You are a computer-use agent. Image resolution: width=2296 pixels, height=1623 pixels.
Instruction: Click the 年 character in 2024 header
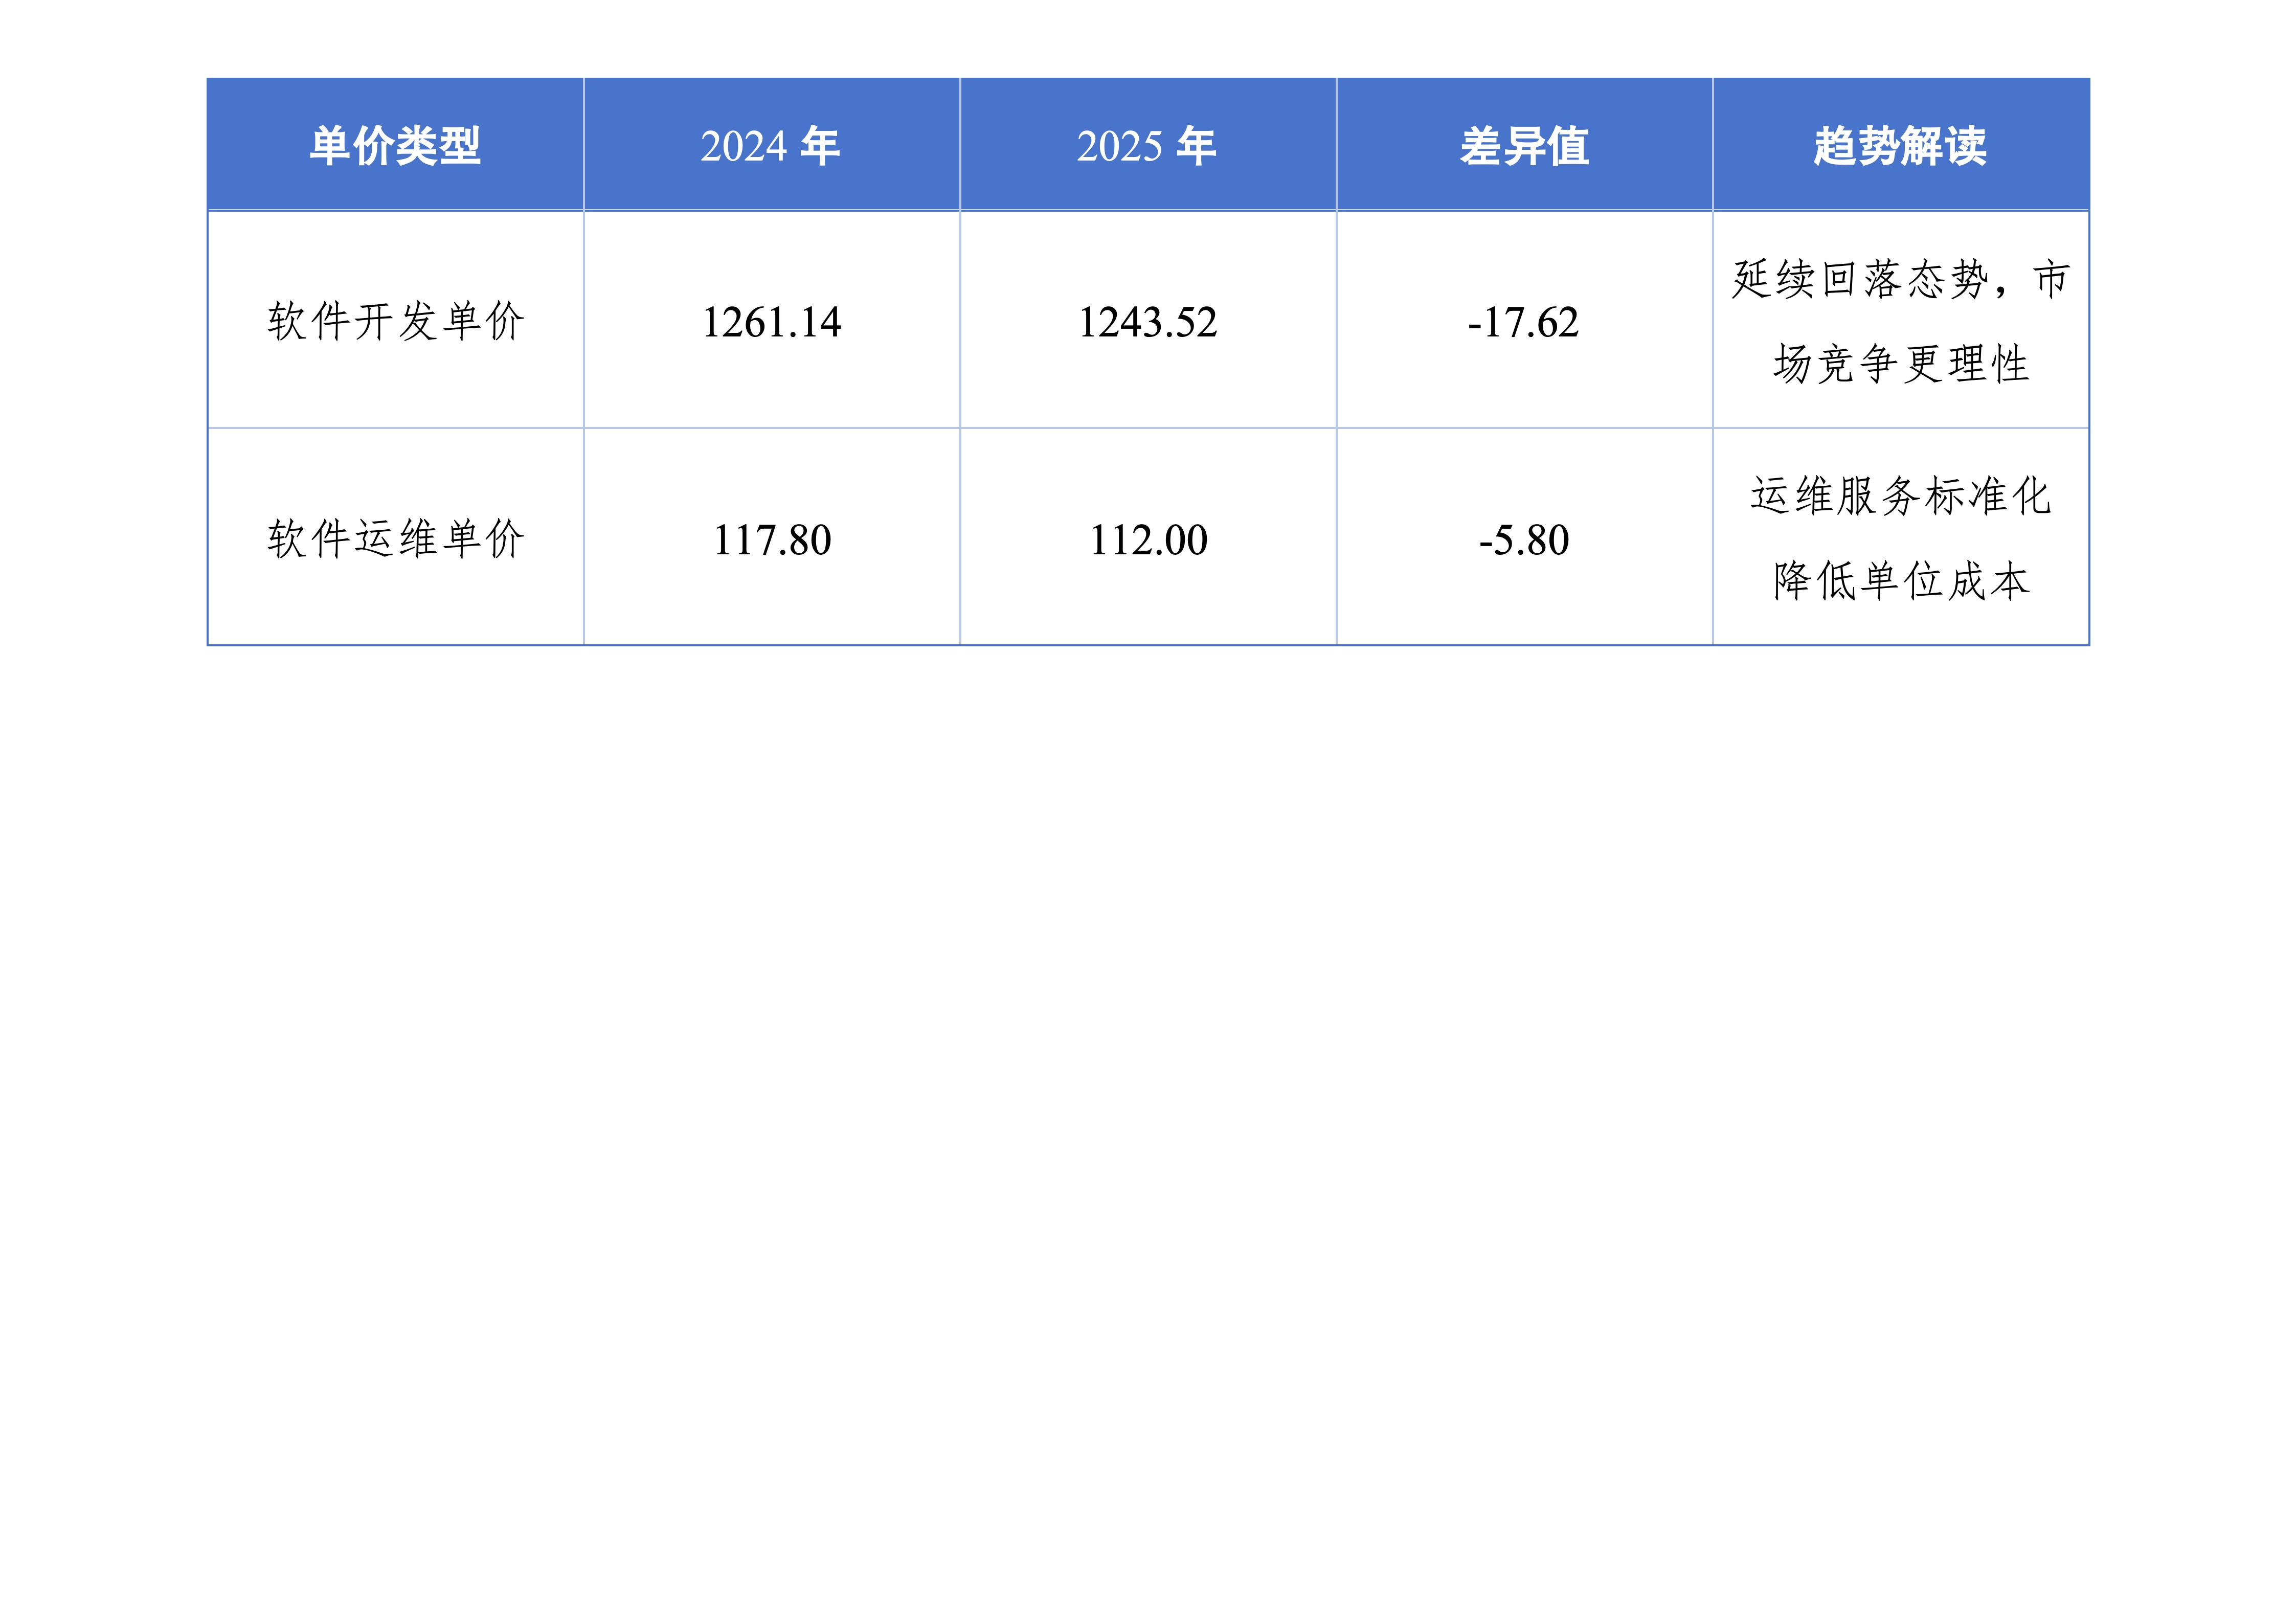[820, 146]
